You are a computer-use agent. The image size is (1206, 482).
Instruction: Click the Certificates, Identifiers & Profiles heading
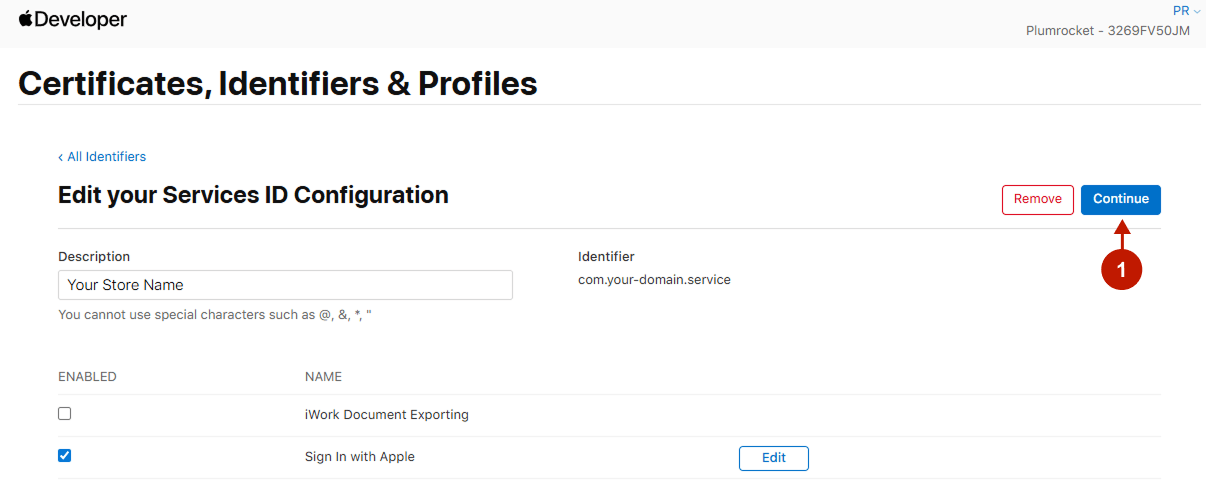[x=278, y=83]
